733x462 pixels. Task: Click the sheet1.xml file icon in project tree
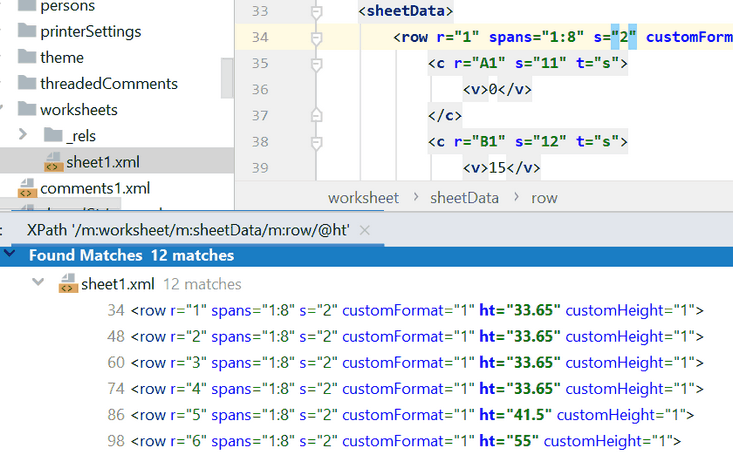tap(52, 162)
